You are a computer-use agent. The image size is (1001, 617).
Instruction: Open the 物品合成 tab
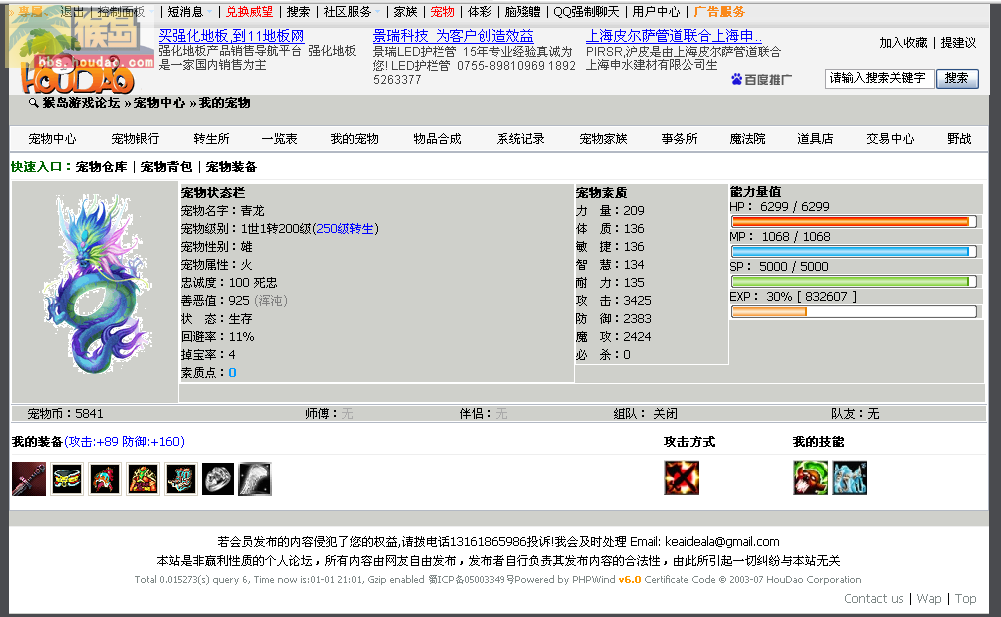[x=437, y=139]
